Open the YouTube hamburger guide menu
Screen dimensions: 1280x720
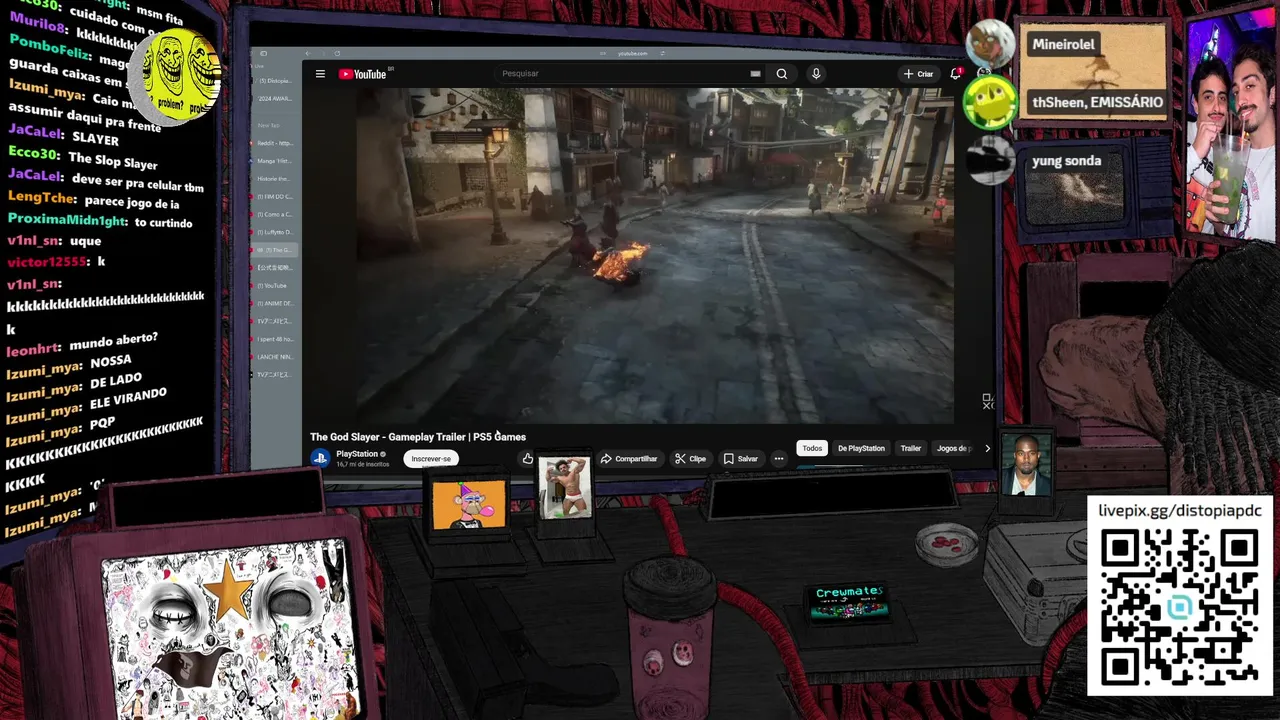click(320, 74)
